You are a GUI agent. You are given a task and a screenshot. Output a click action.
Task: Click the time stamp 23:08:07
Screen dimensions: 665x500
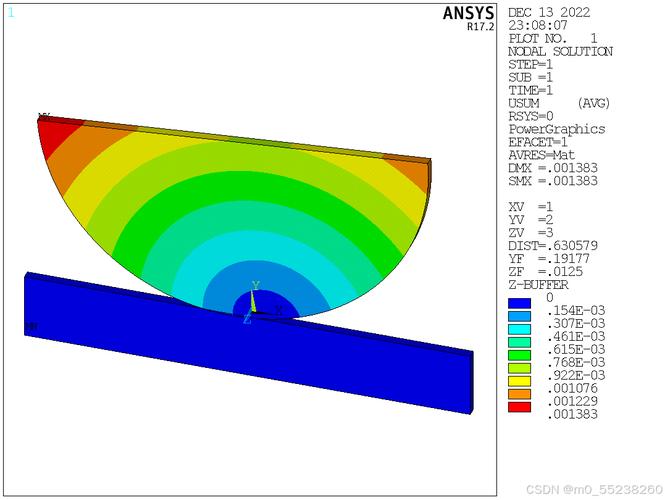coord(538,25)
